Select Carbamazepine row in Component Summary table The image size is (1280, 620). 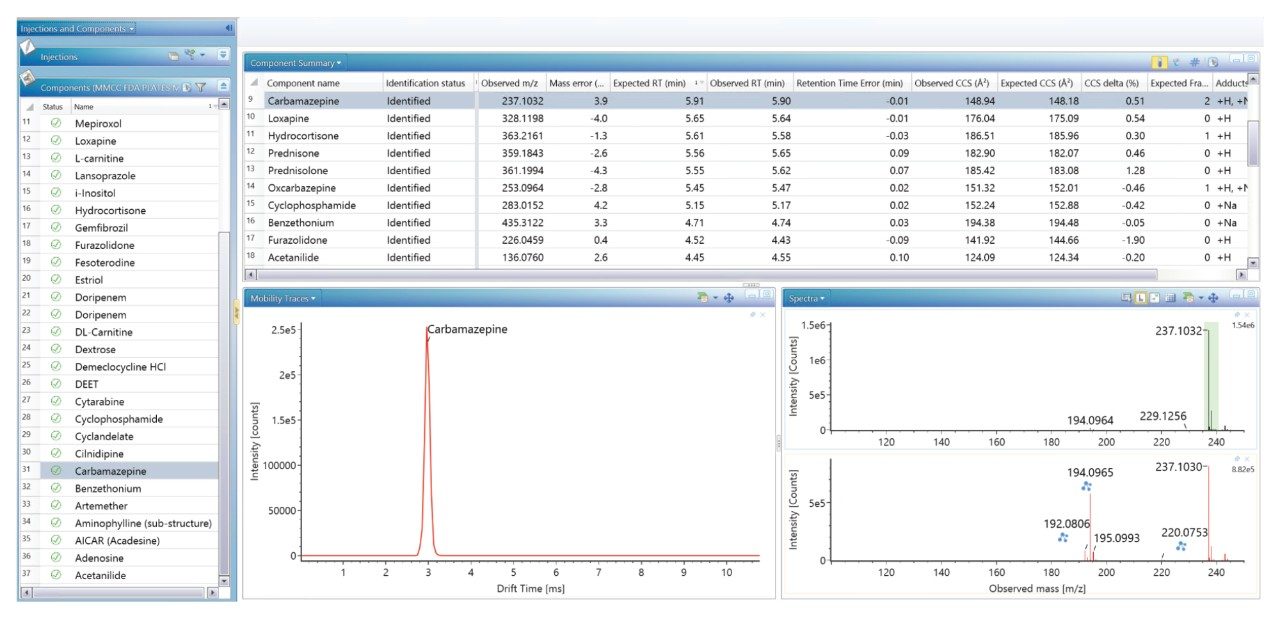pyautogui.click(x=746, y=101)
